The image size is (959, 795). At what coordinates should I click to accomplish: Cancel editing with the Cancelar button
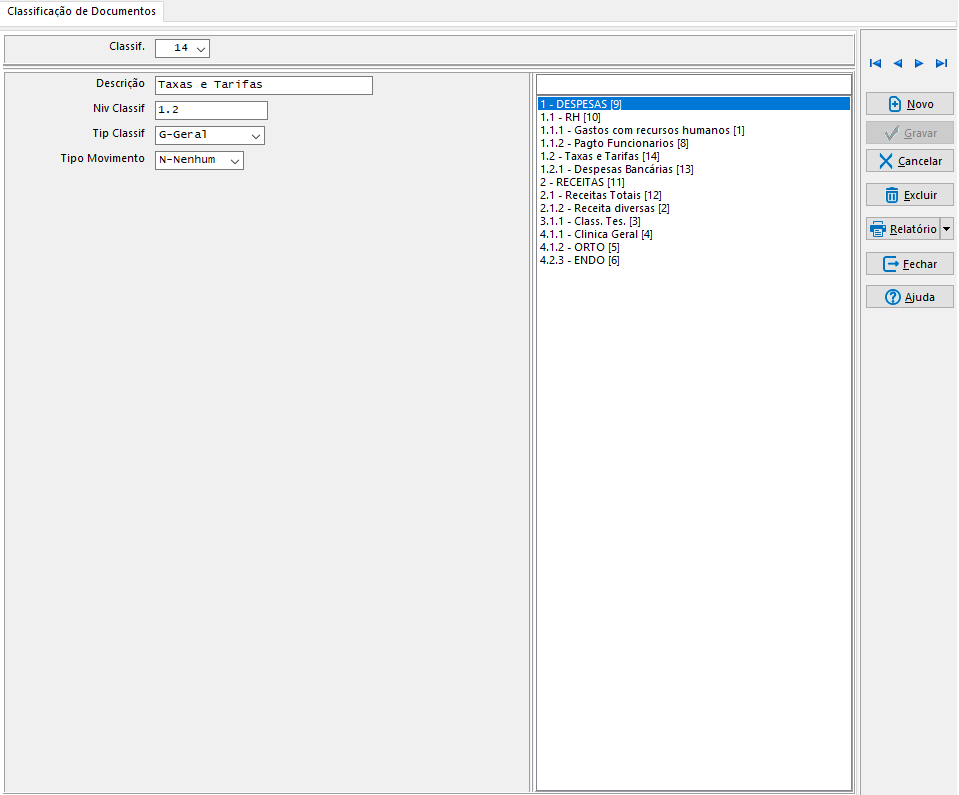tap(909, 161)
